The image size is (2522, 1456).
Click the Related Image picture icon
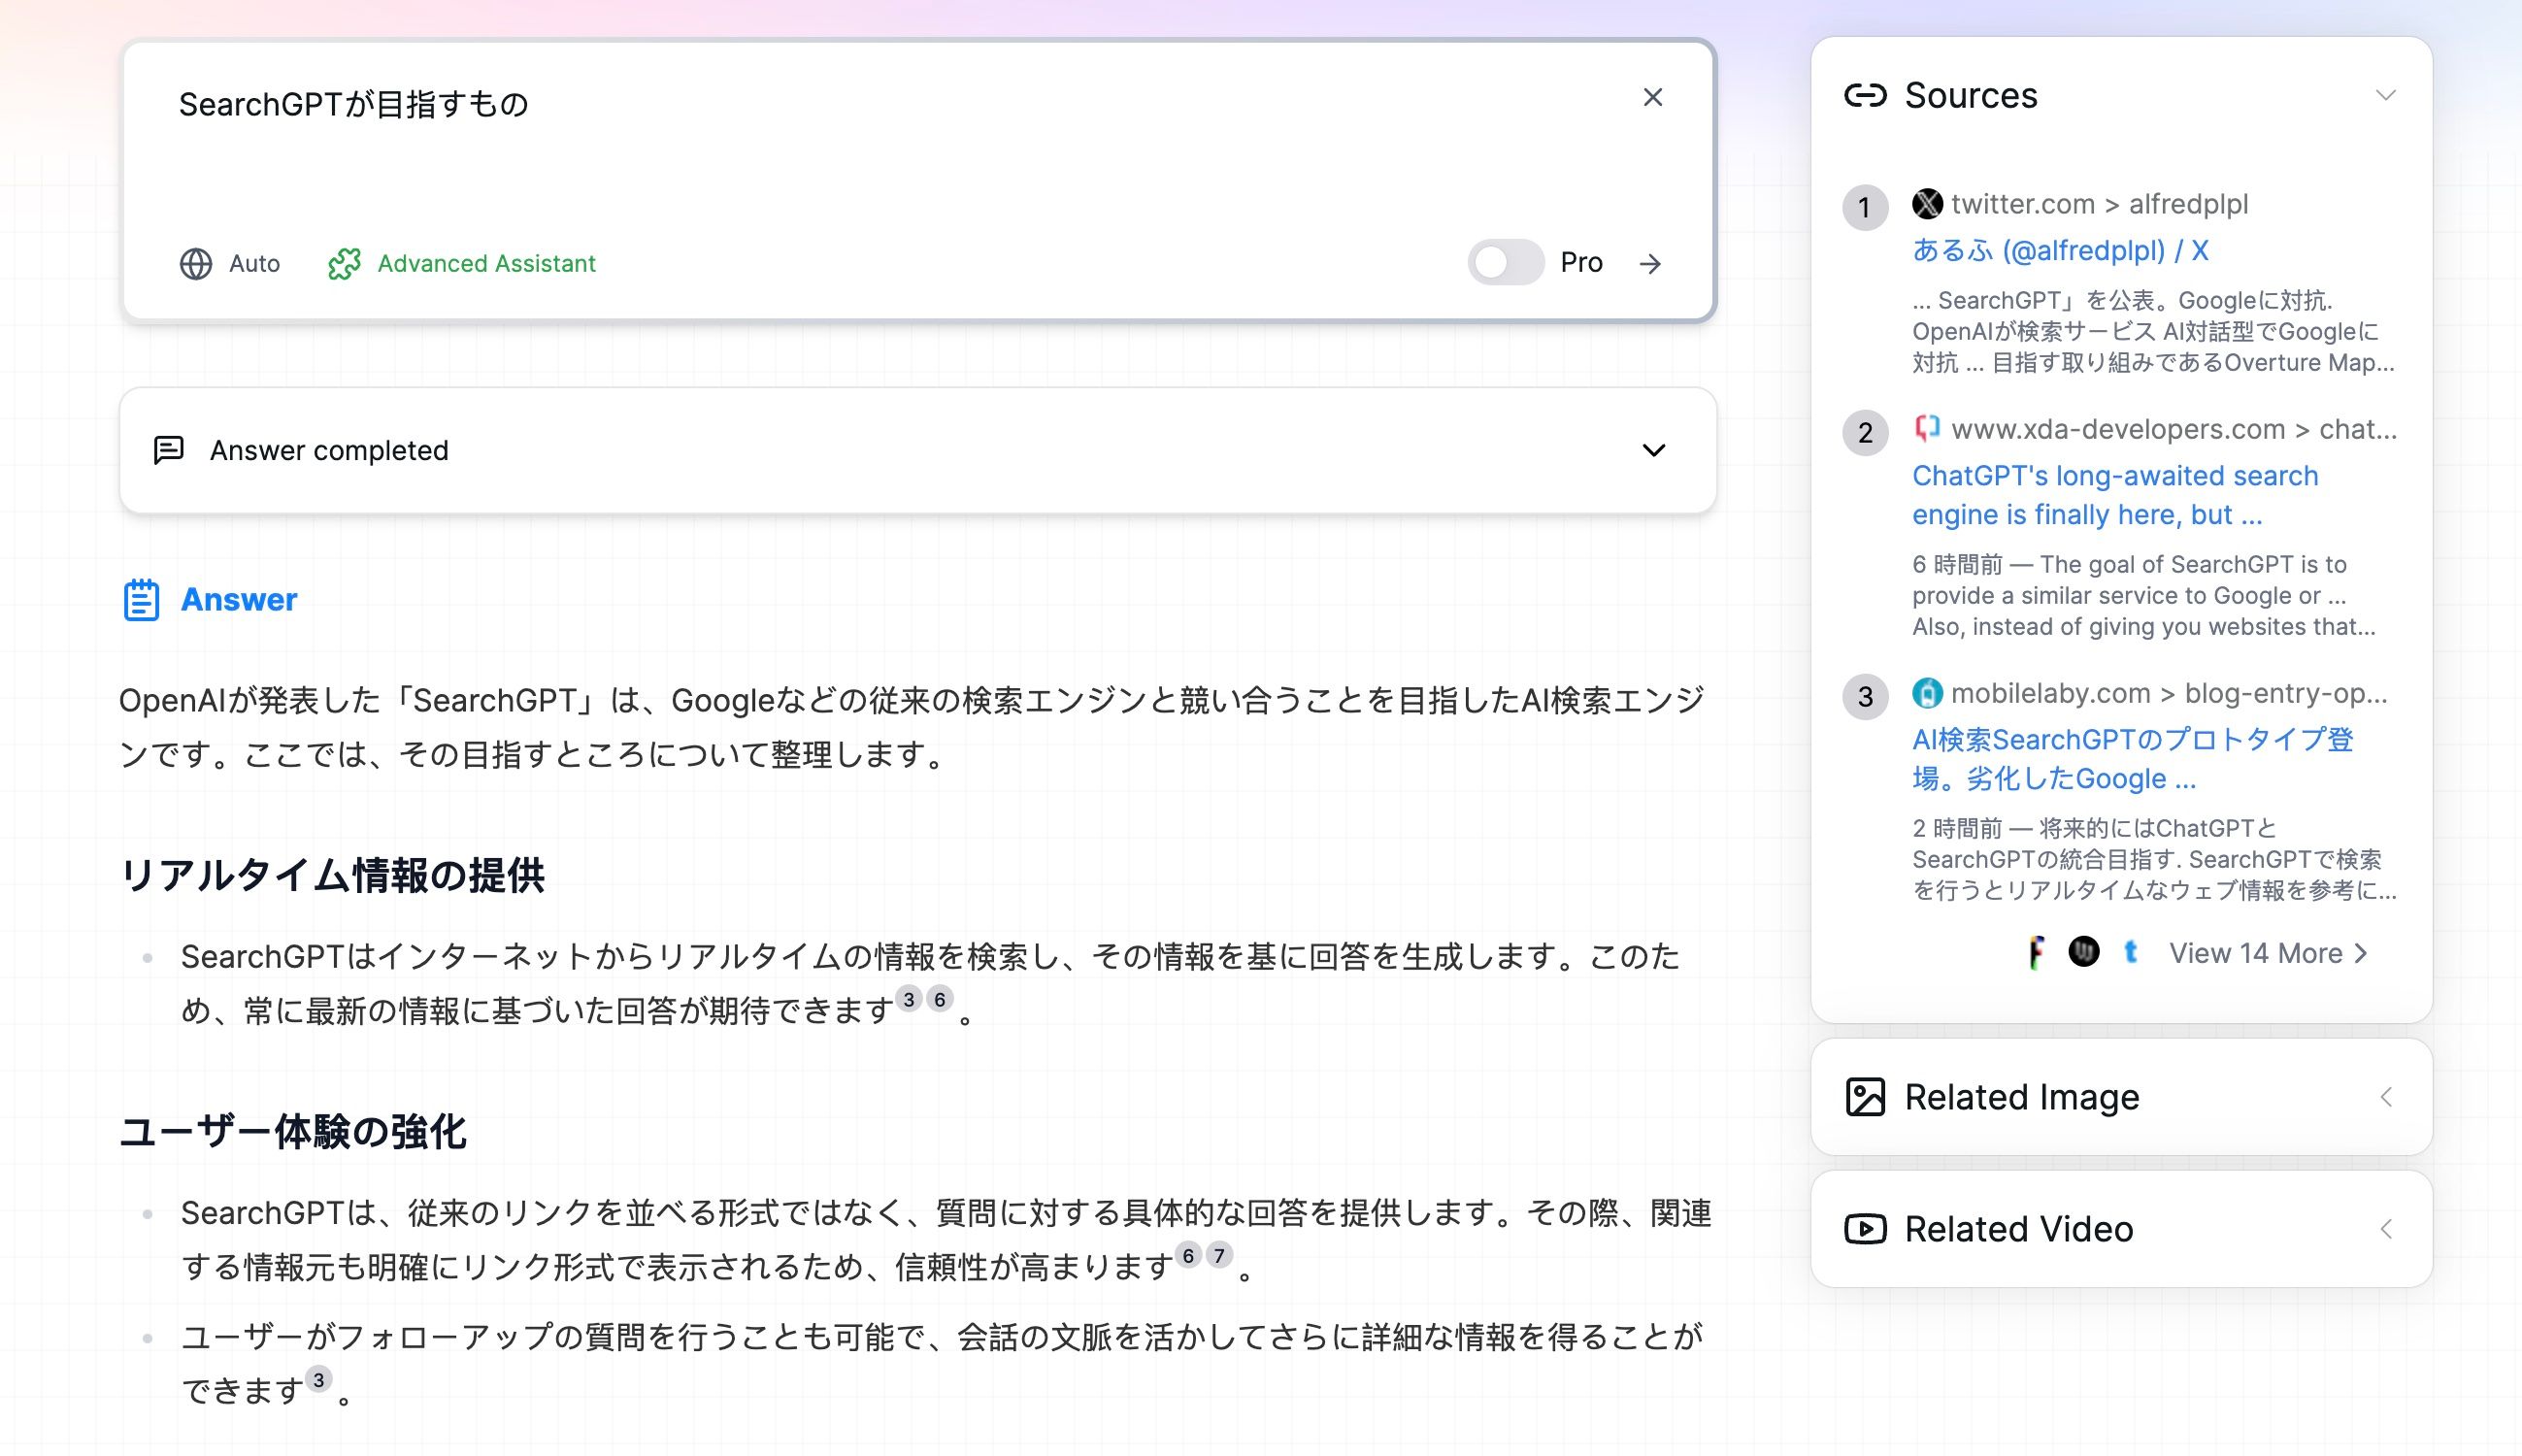(x=1865, y=1097)
